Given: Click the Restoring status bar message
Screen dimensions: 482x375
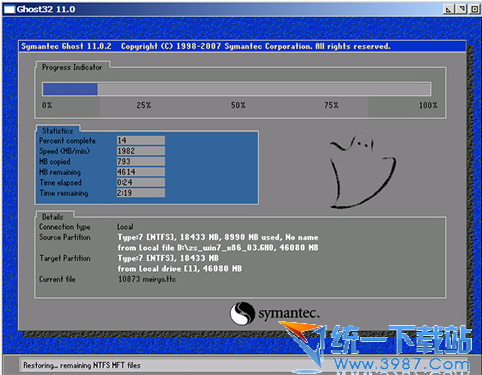Looking at the screenshot, I should coord(82,365).
